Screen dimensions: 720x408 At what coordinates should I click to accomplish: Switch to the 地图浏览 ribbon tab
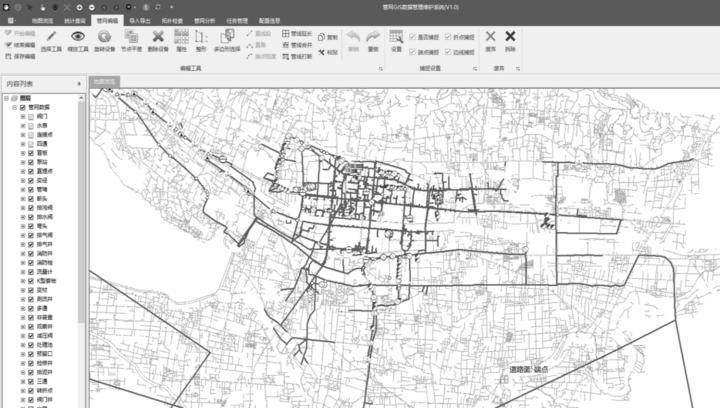[42, 21]
